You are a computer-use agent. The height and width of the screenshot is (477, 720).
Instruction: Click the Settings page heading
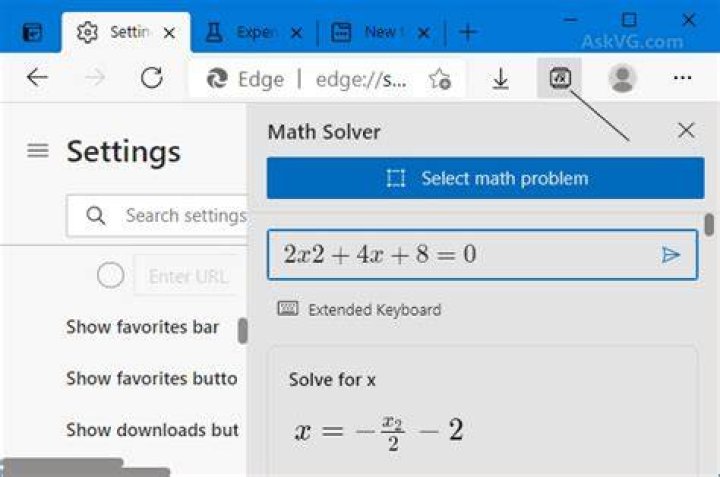(x=124, y=151)
